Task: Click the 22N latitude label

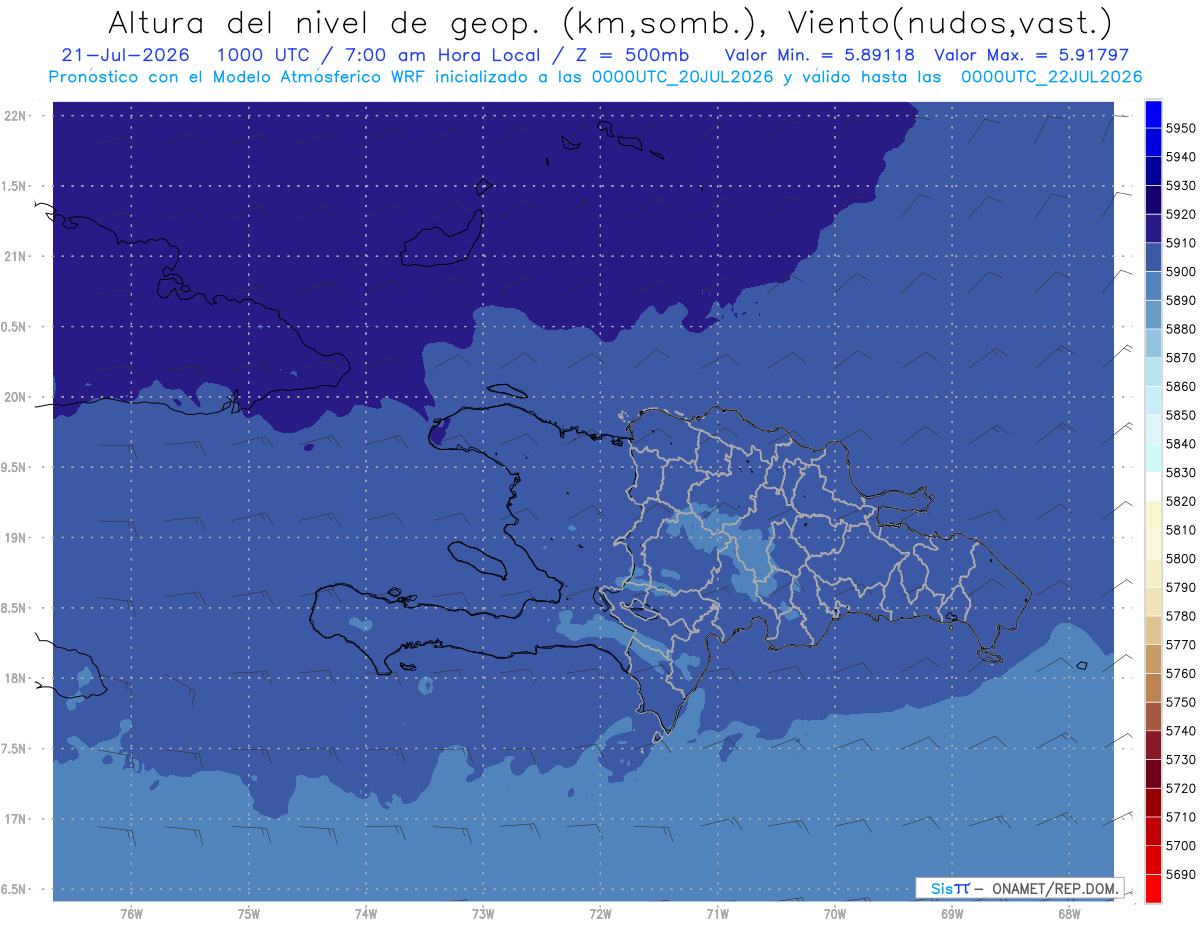Action: [x=17, y=116]
